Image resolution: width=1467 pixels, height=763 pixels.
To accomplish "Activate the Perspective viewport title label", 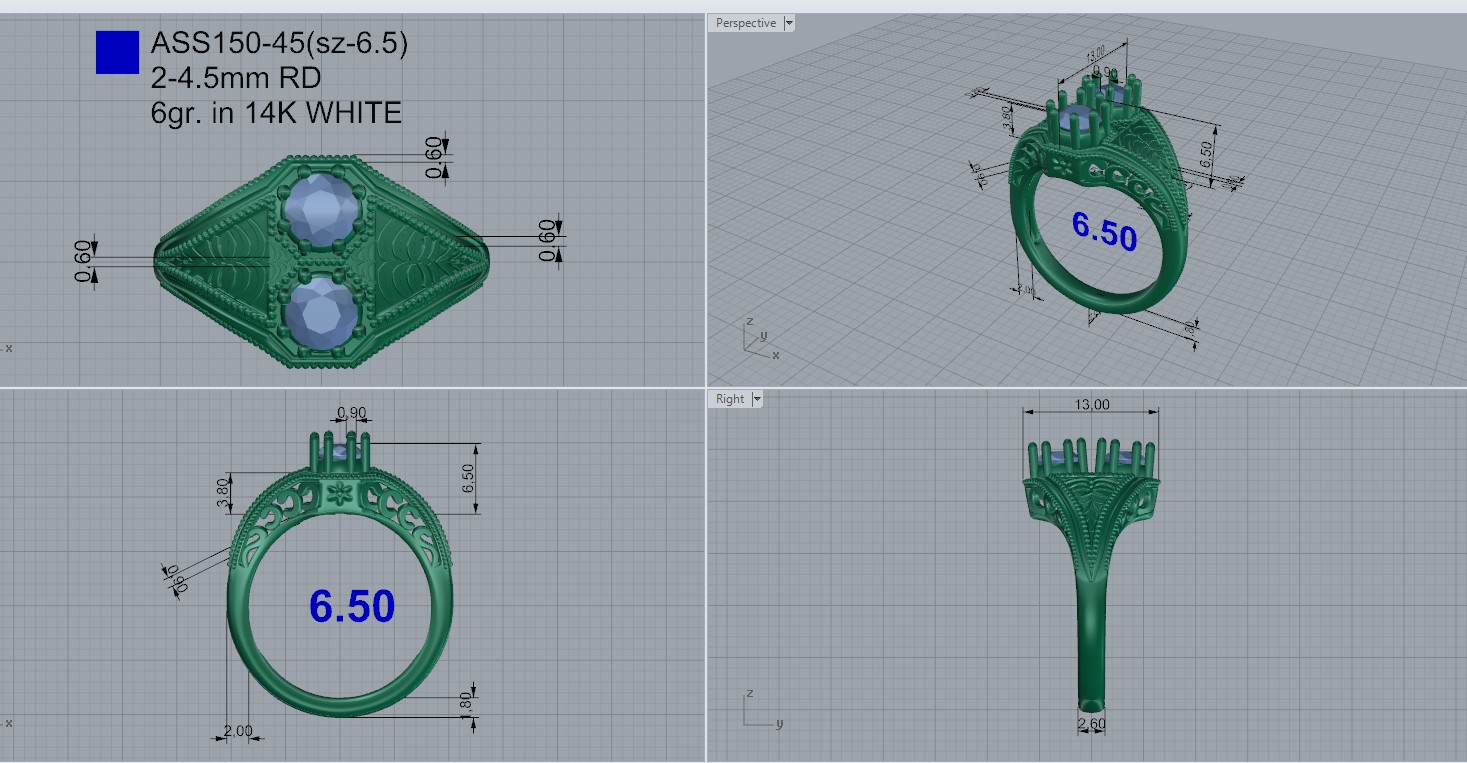I will 746,23.
